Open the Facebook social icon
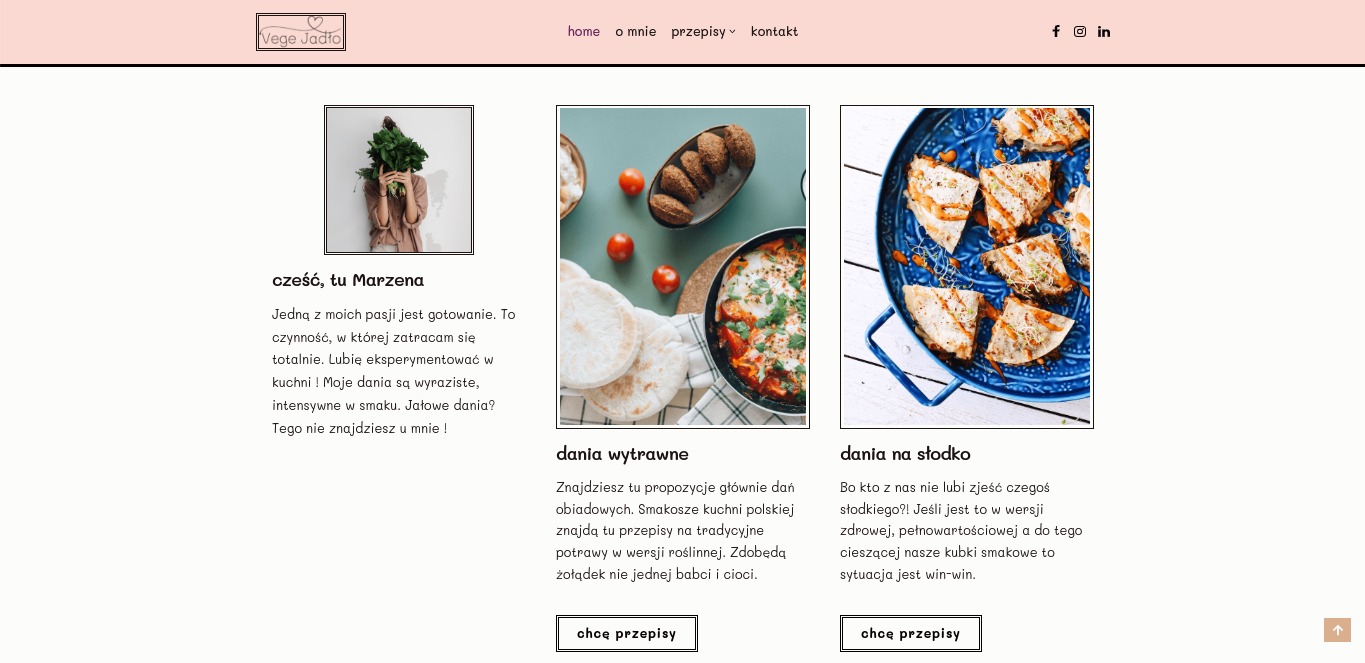Screen dimensions: 1365x663 click(1056, 31)
